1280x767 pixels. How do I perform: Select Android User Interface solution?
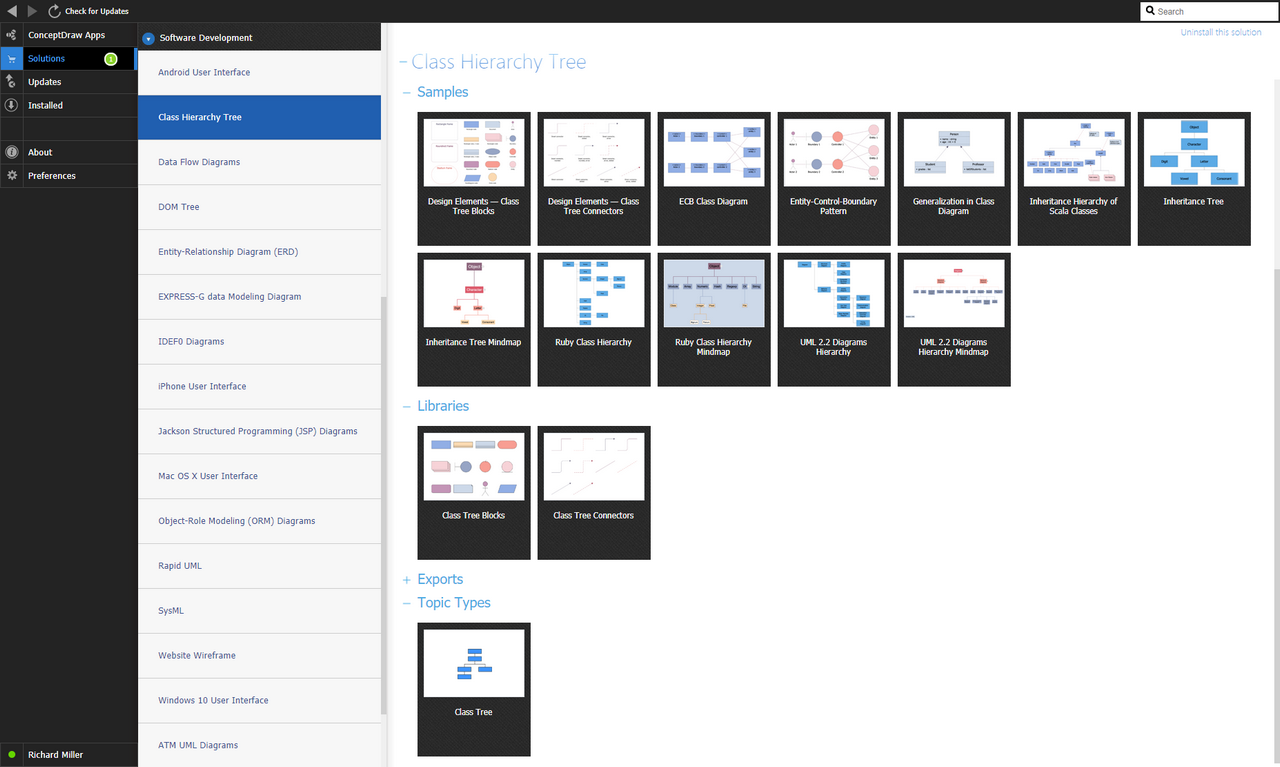click(x=259, y=72)
